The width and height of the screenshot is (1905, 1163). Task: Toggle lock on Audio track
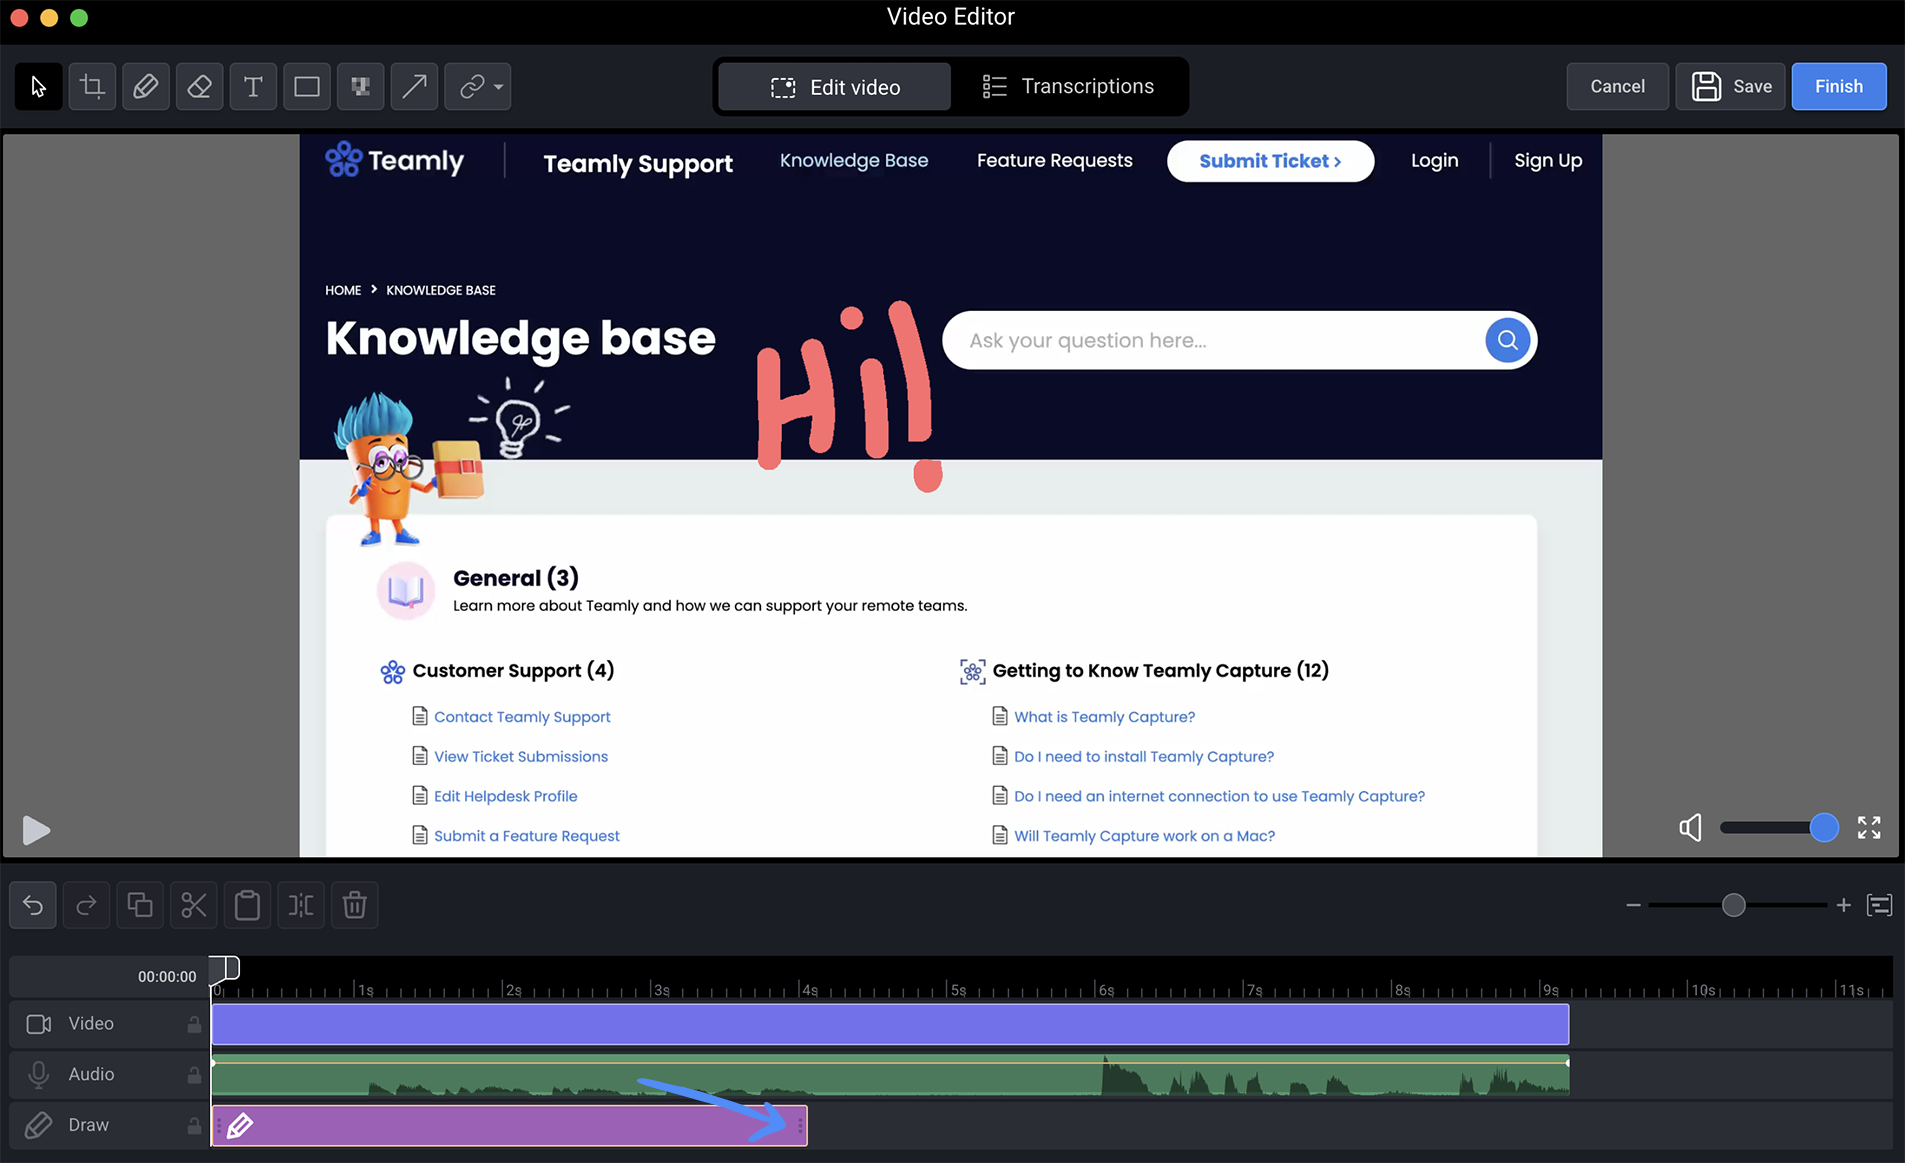194,1075
